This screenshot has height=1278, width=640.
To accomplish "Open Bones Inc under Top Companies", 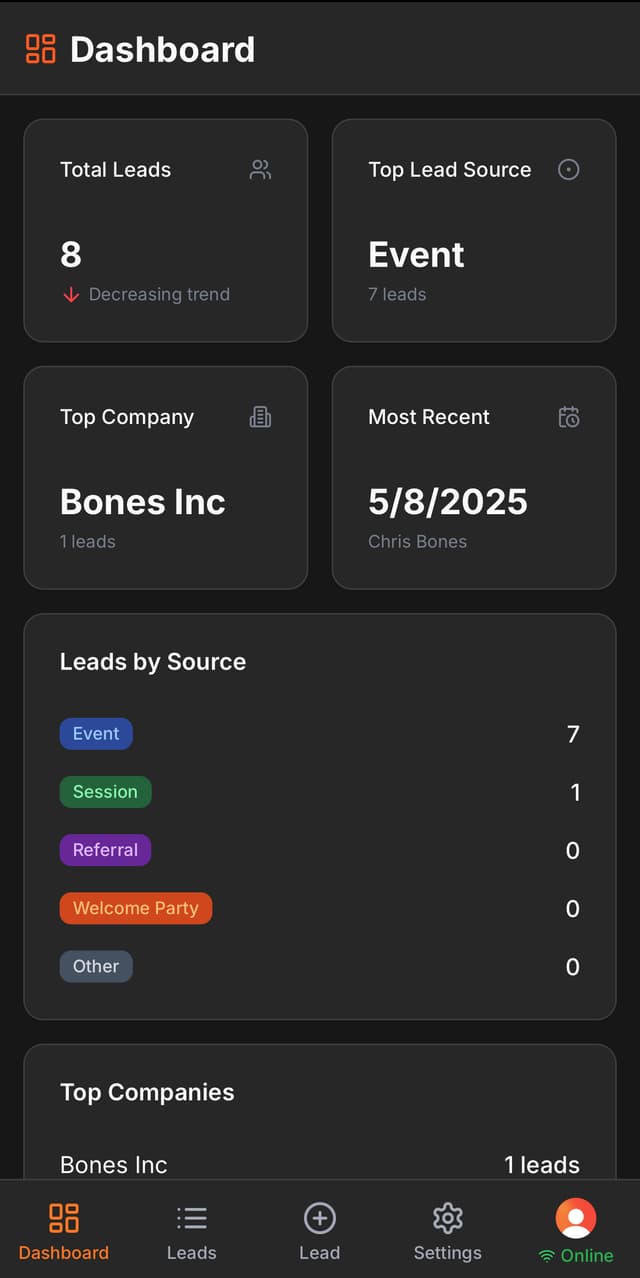I will (x=113, y=1164).
